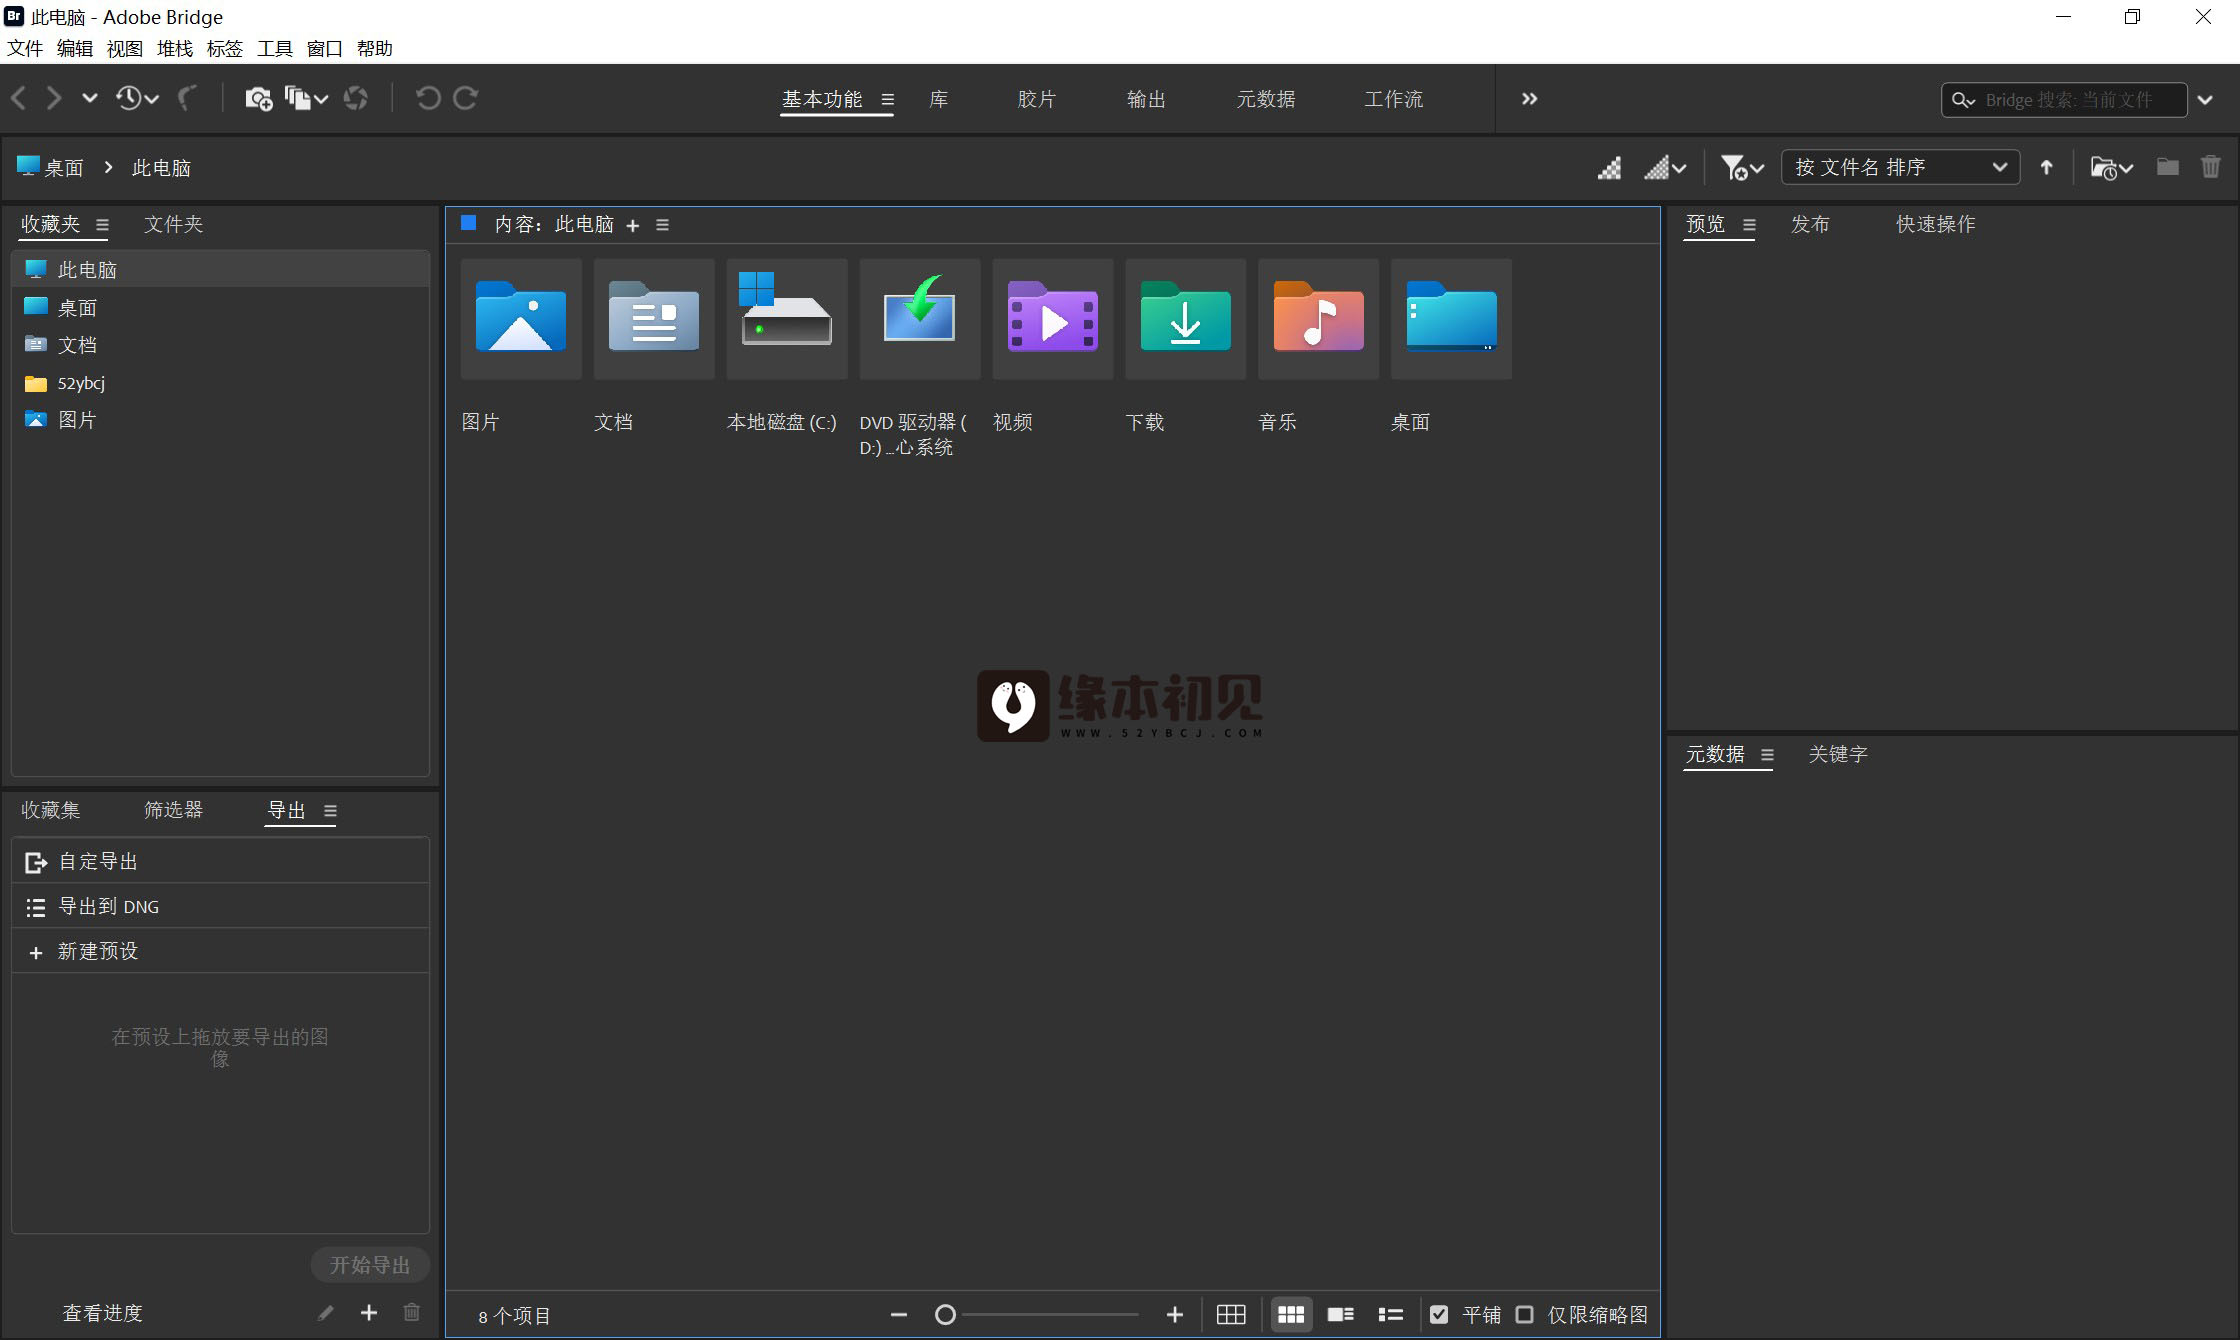
Task: Open the filter icon beside the sort dropdown
Action: 1738,167
